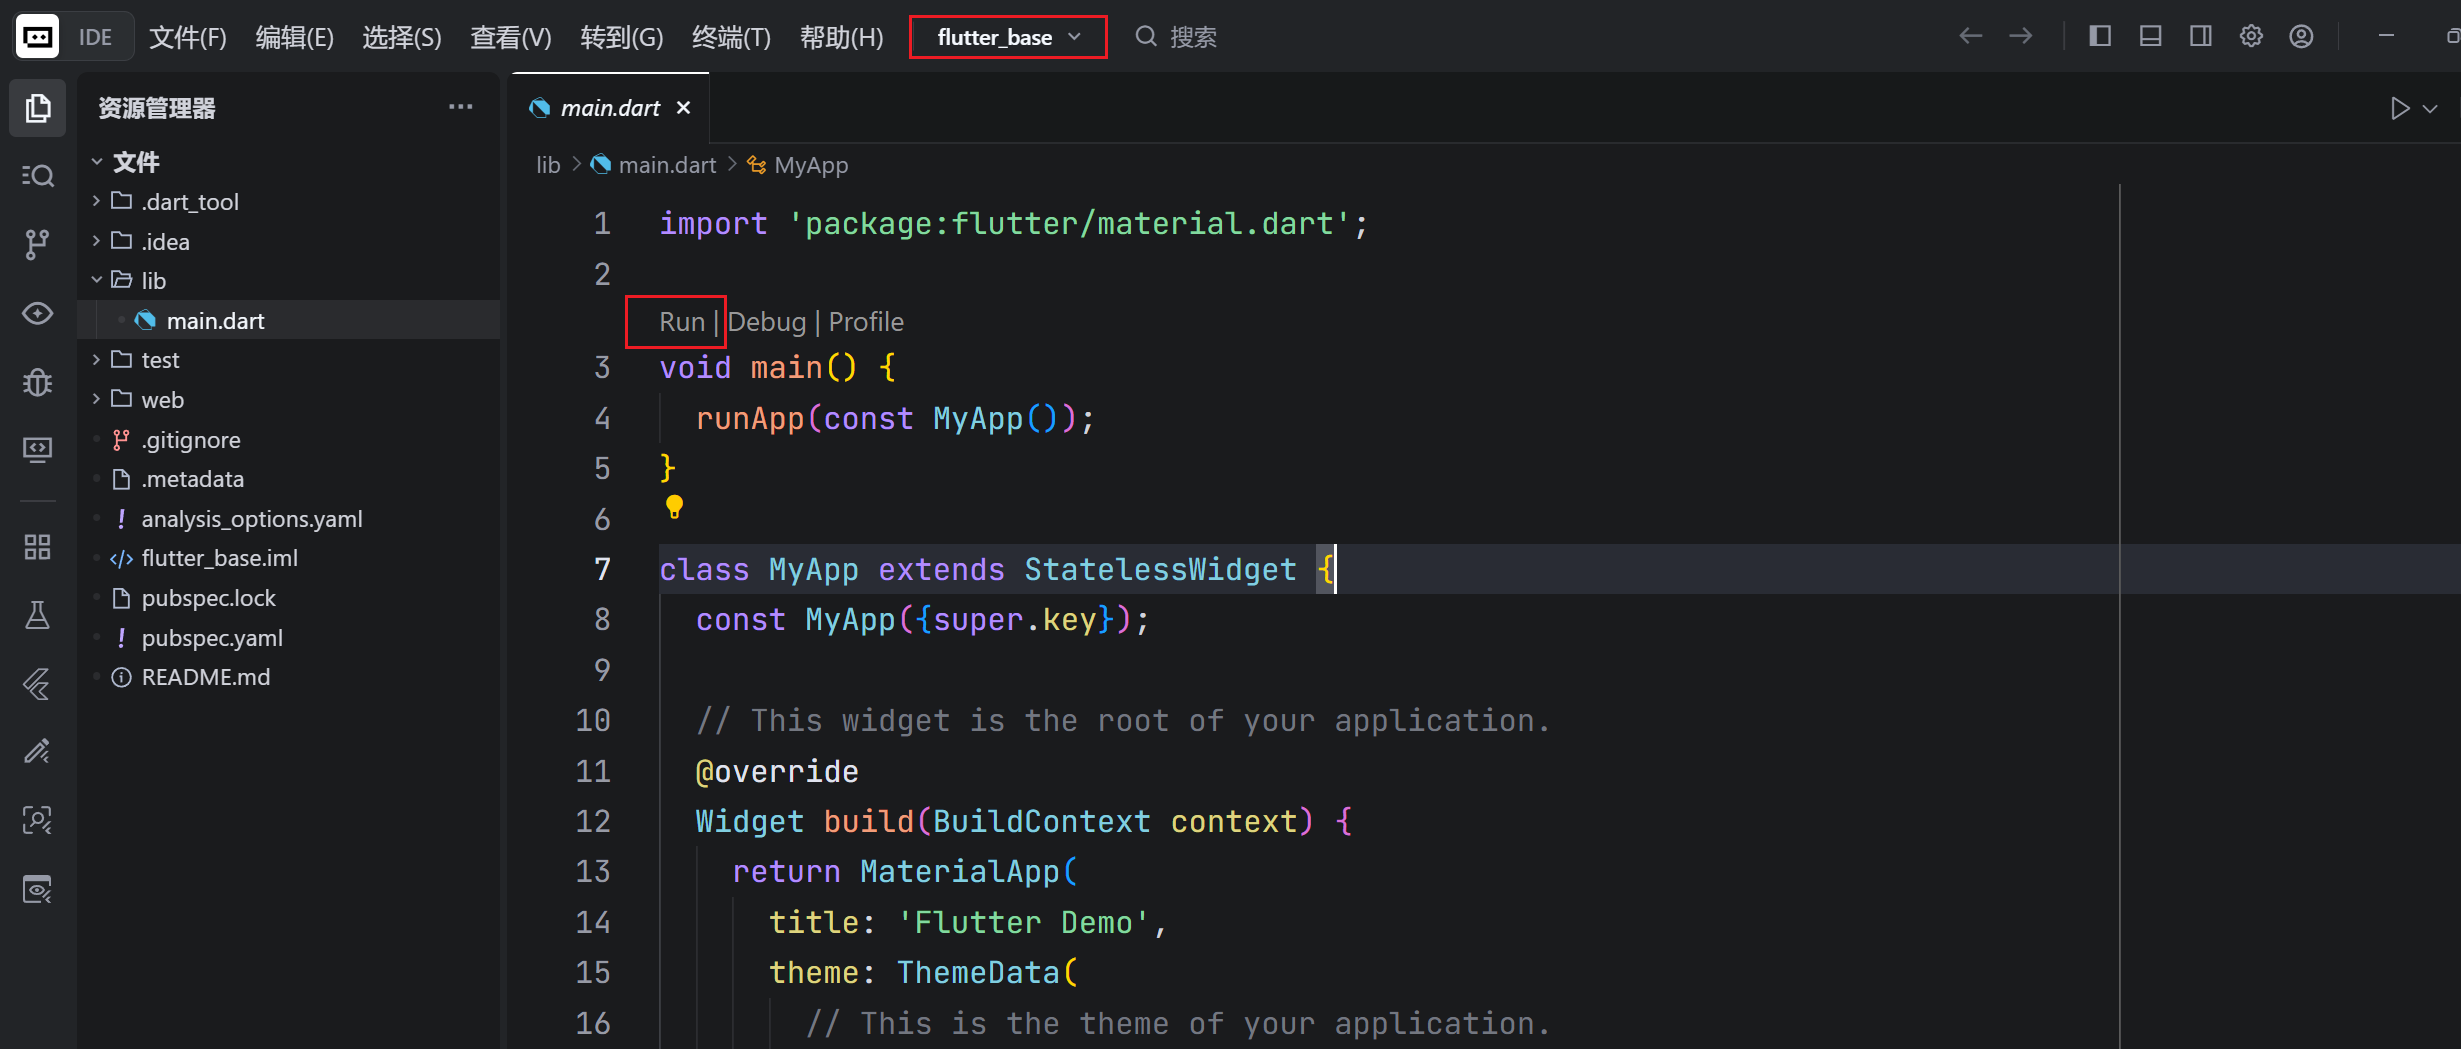Open the 终端(T) menu

point(731,37)
